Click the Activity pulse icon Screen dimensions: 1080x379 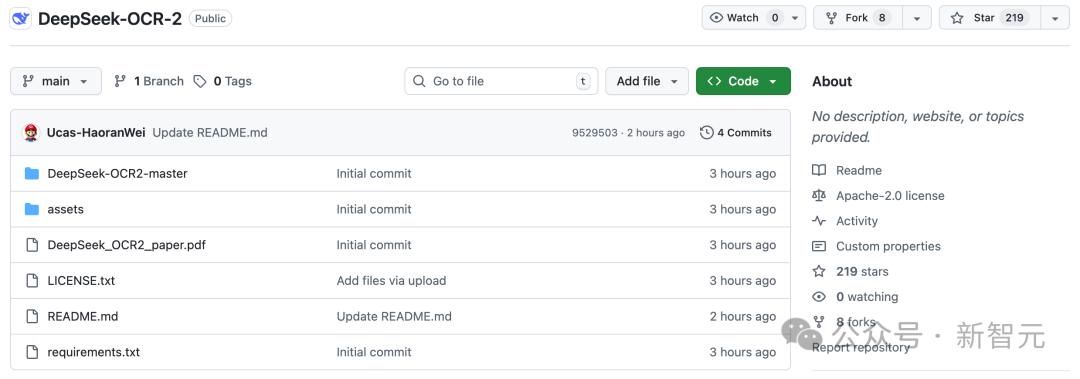click(818, 221)
